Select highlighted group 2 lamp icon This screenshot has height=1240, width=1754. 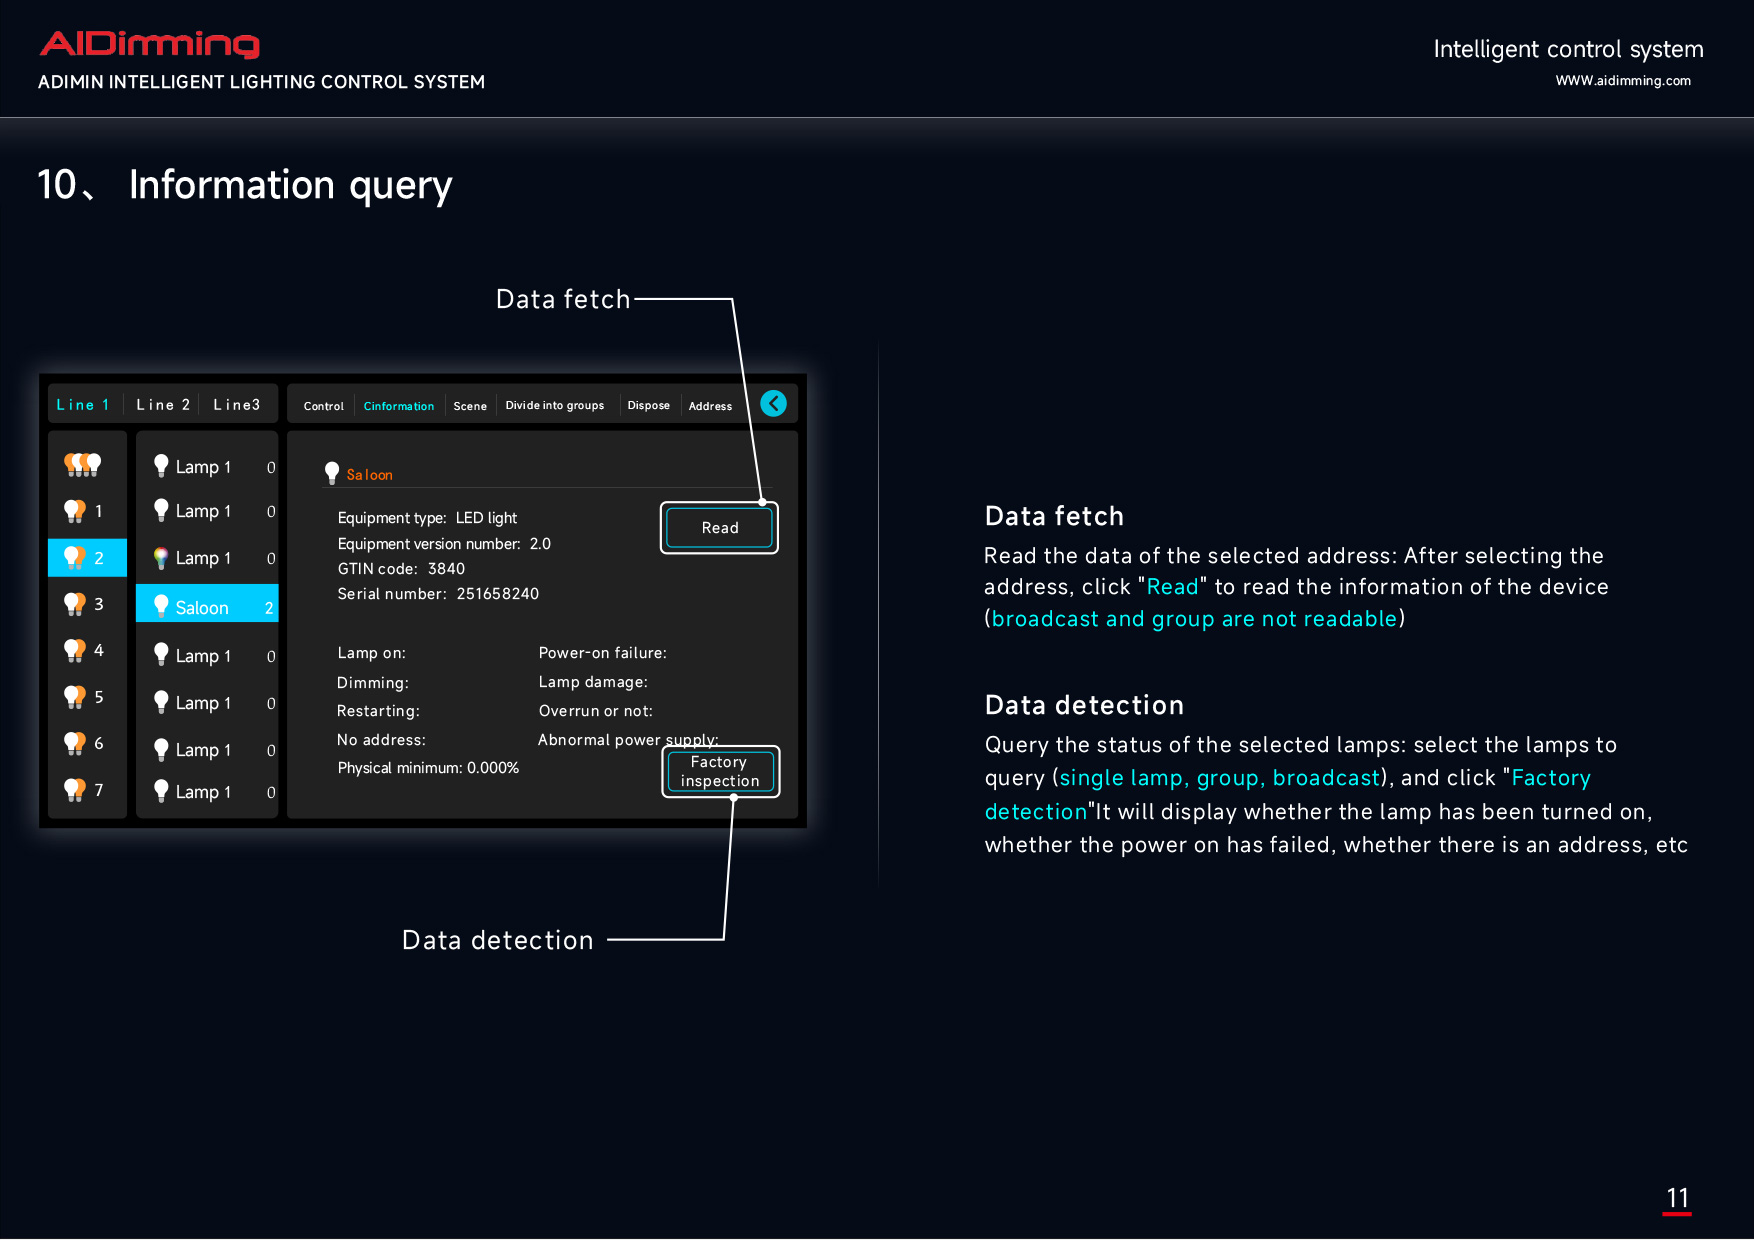click(x=75, y=558)
